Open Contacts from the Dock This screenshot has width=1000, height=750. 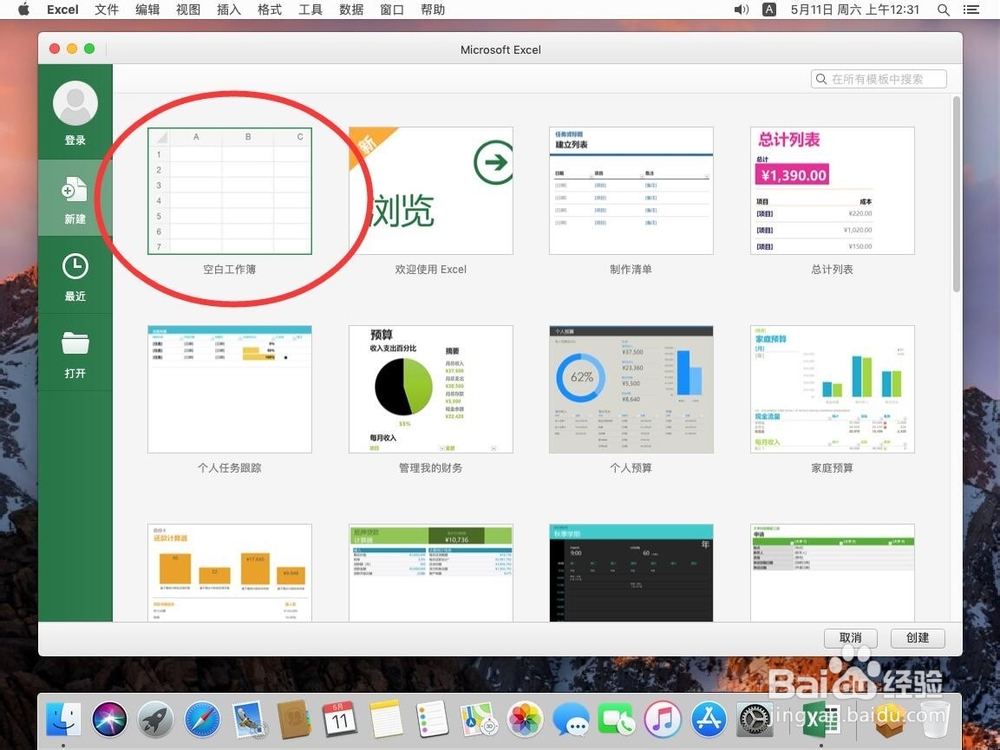[294, 719]
